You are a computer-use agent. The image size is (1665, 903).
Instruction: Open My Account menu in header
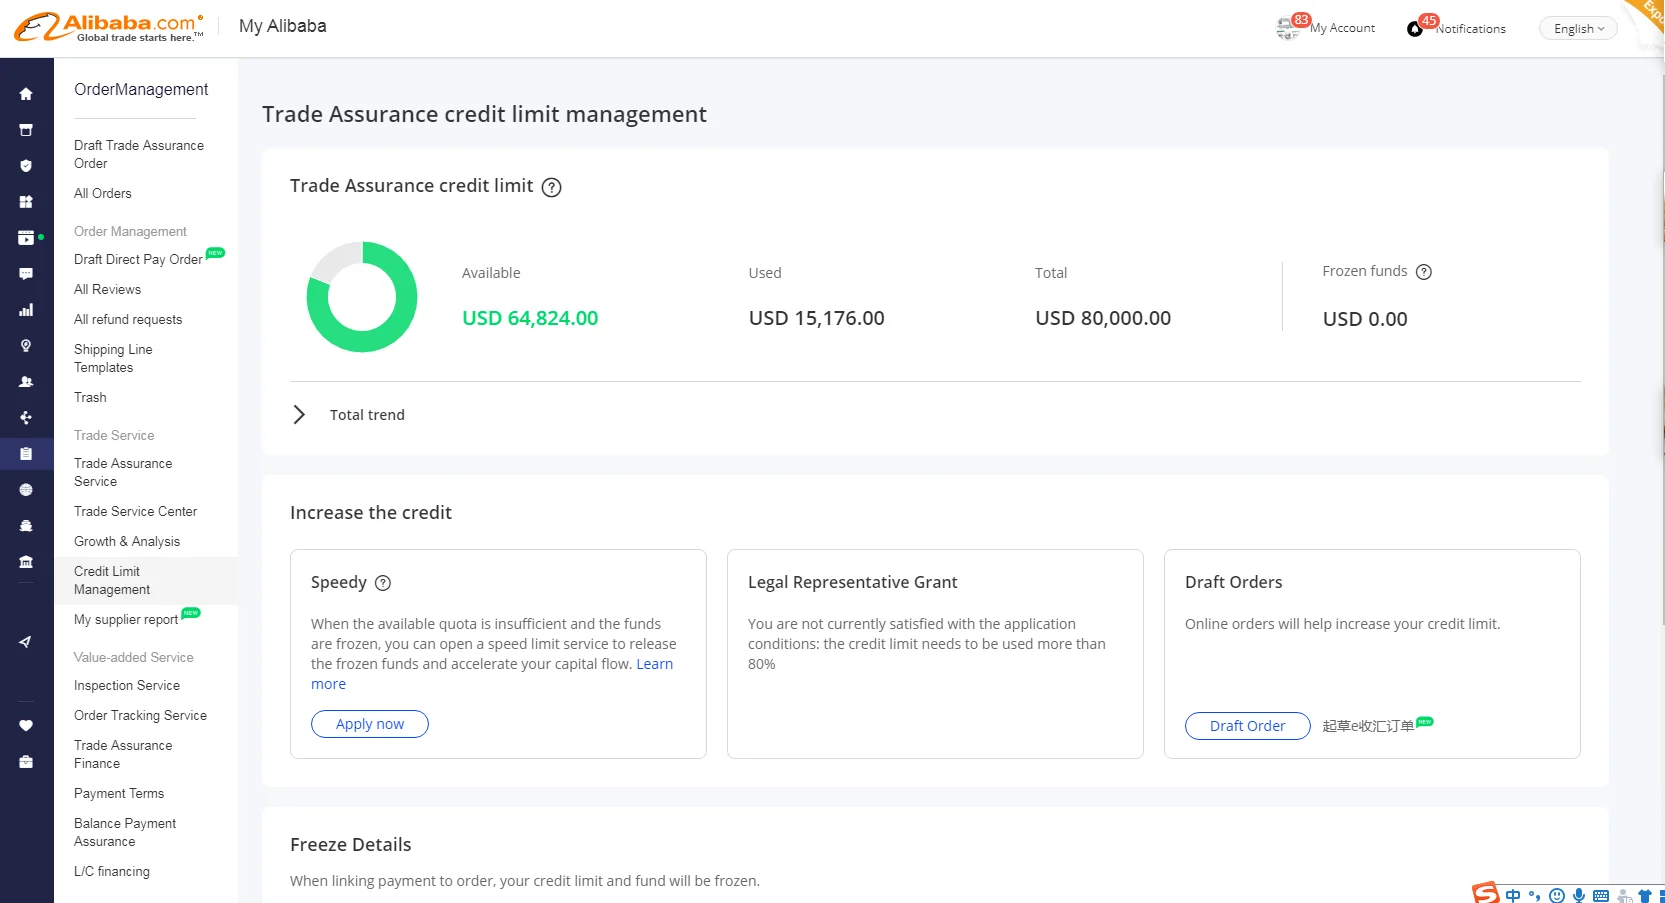coord(1341,28)
